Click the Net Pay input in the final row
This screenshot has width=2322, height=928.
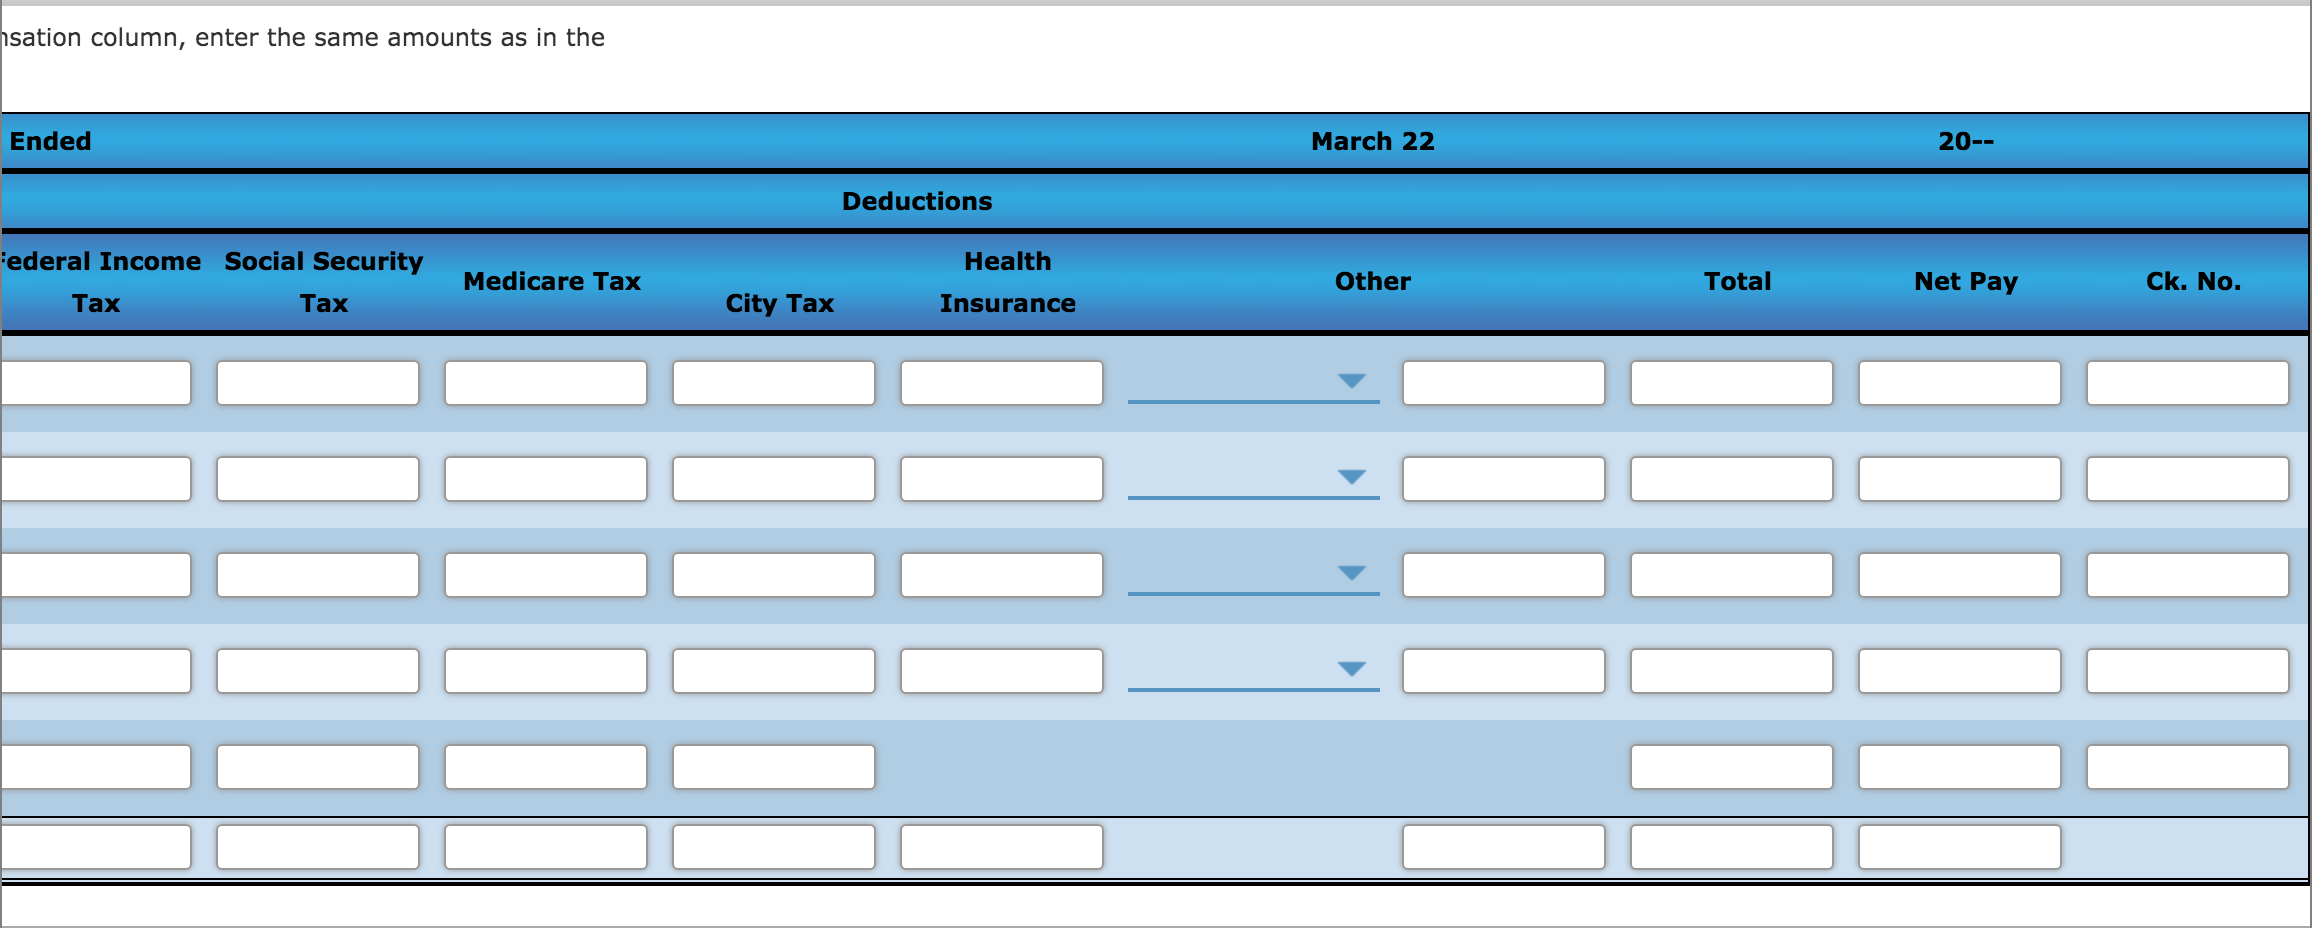pos(1959,847)
